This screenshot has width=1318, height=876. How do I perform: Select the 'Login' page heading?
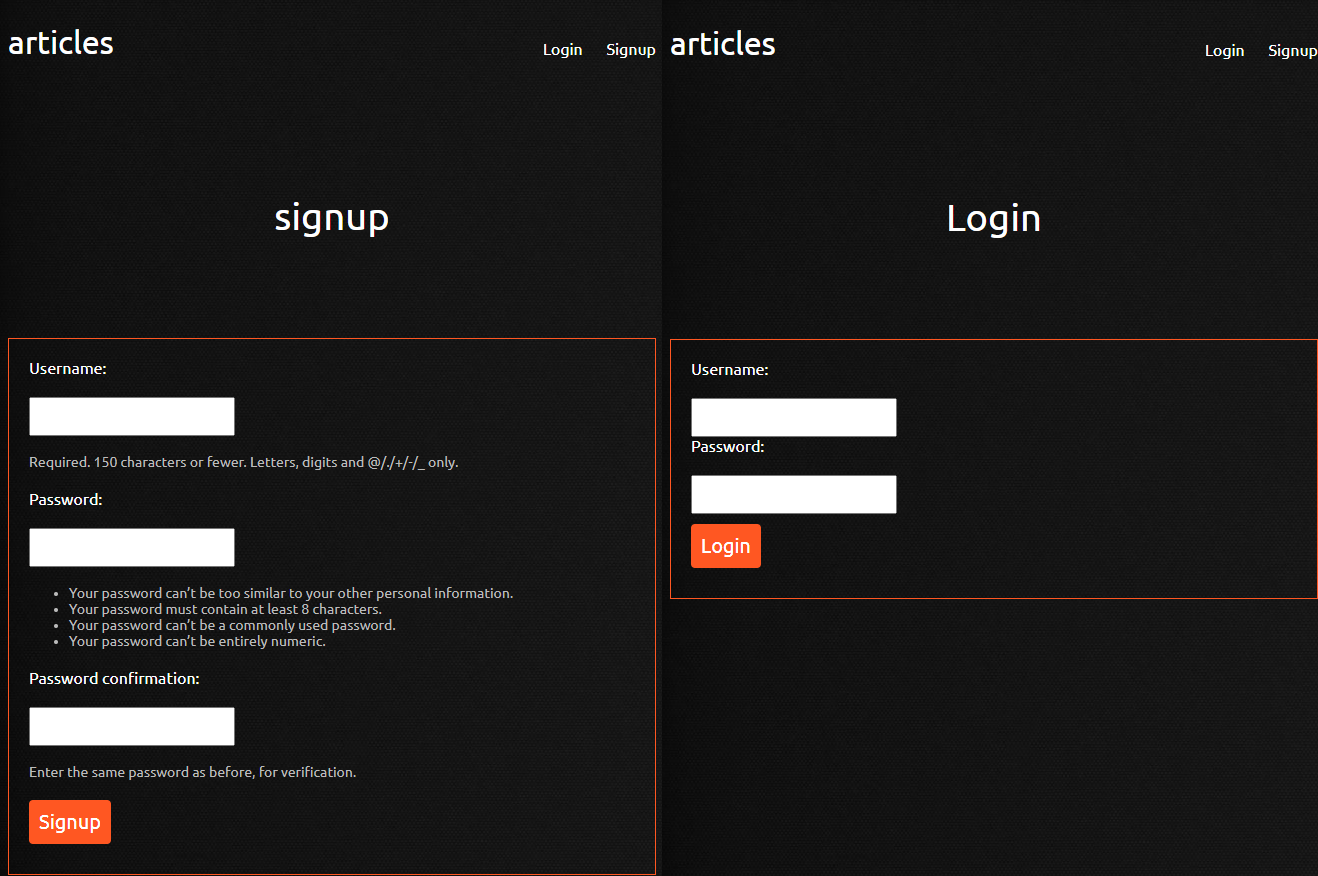click(994, 218)
